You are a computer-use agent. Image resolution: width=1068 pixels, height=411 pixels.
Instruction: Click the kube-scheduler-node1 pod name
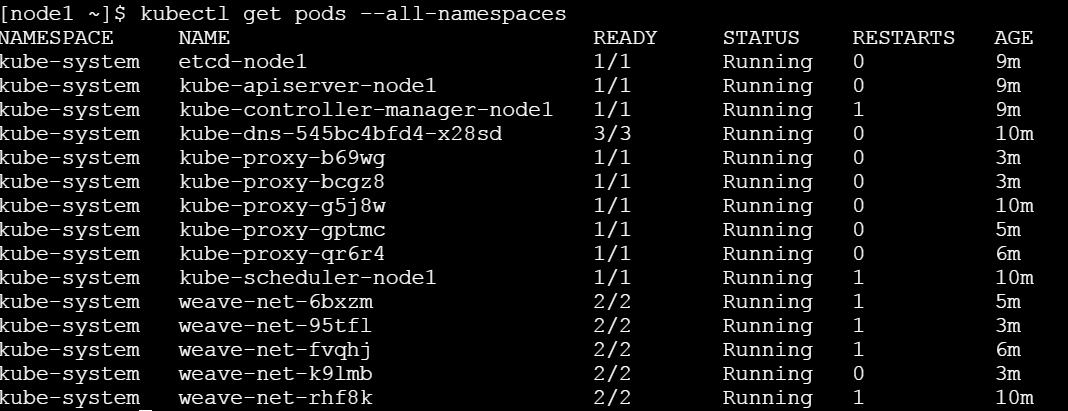(x=308, y=278)
